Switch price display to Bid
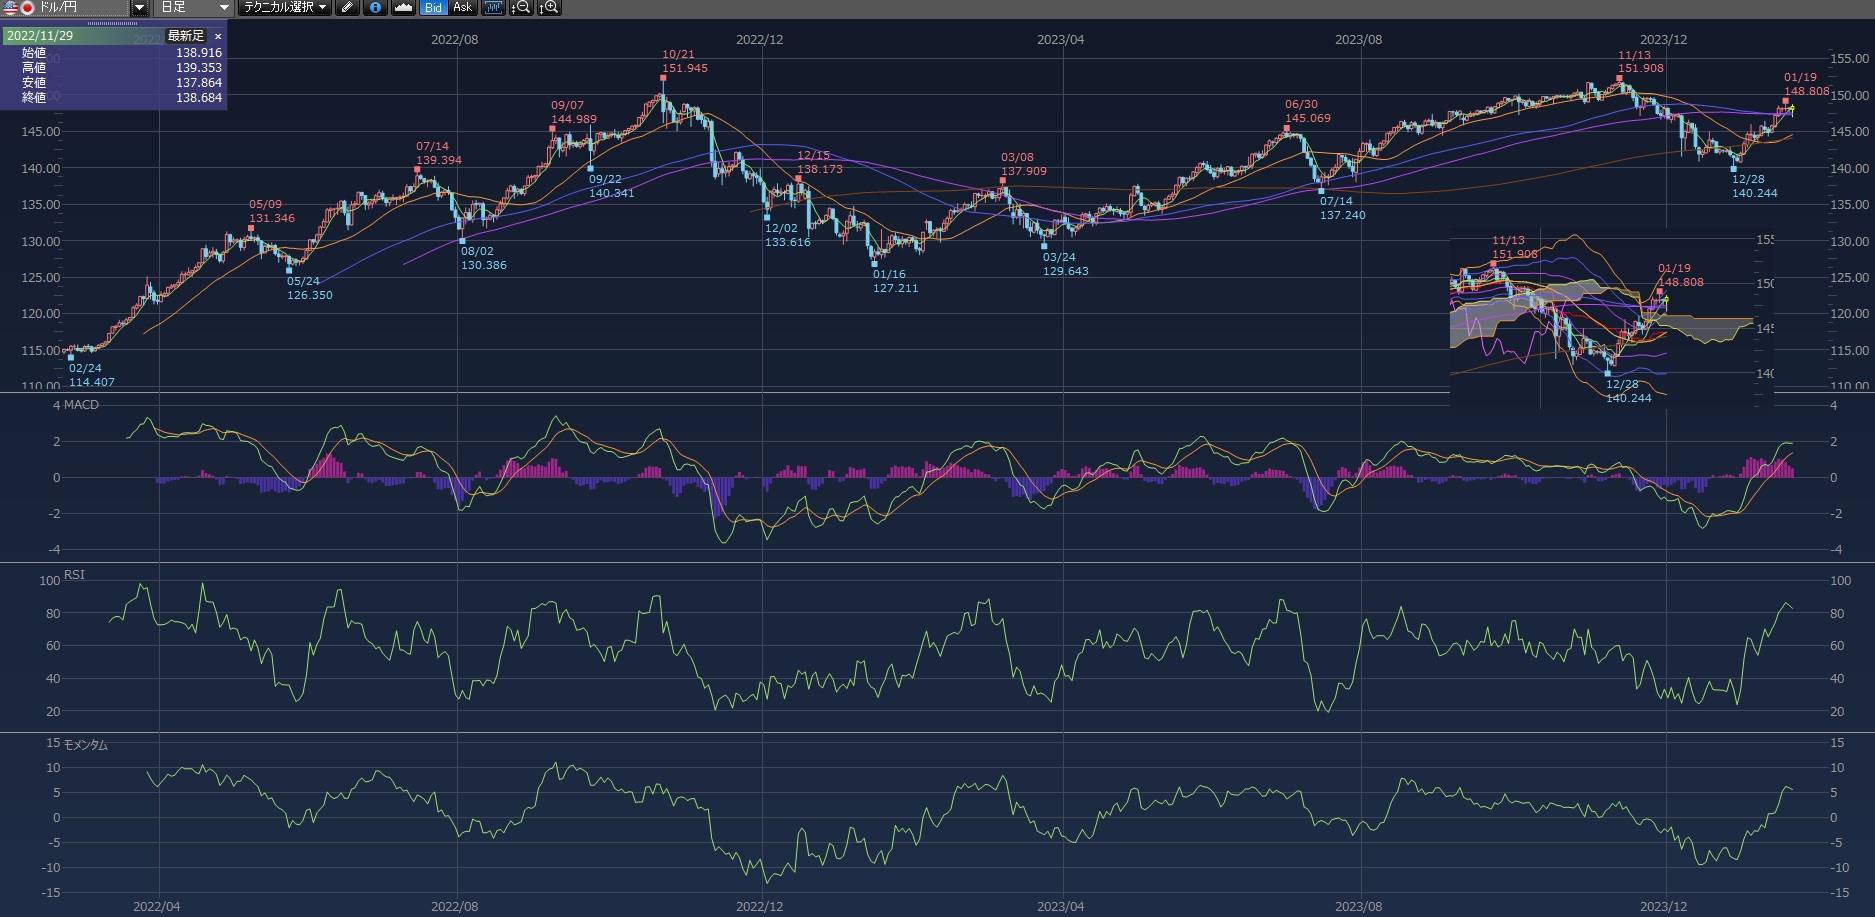 (x=433, y=8)
